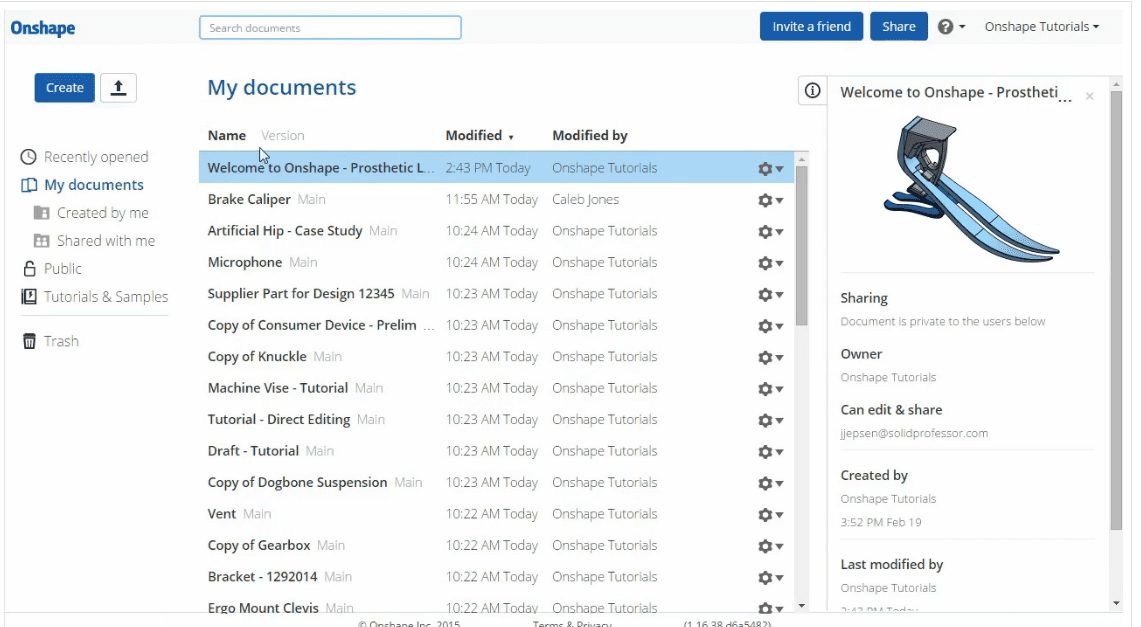Open the Copy of Gearbox document

[x=258, y=546]
